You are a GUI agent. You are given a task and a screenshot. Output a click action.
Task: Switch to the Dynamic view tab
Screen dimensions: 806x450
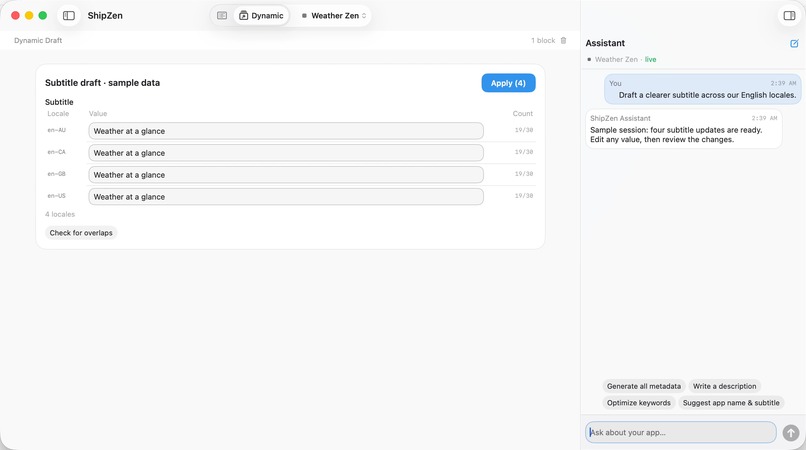[262, 15]
